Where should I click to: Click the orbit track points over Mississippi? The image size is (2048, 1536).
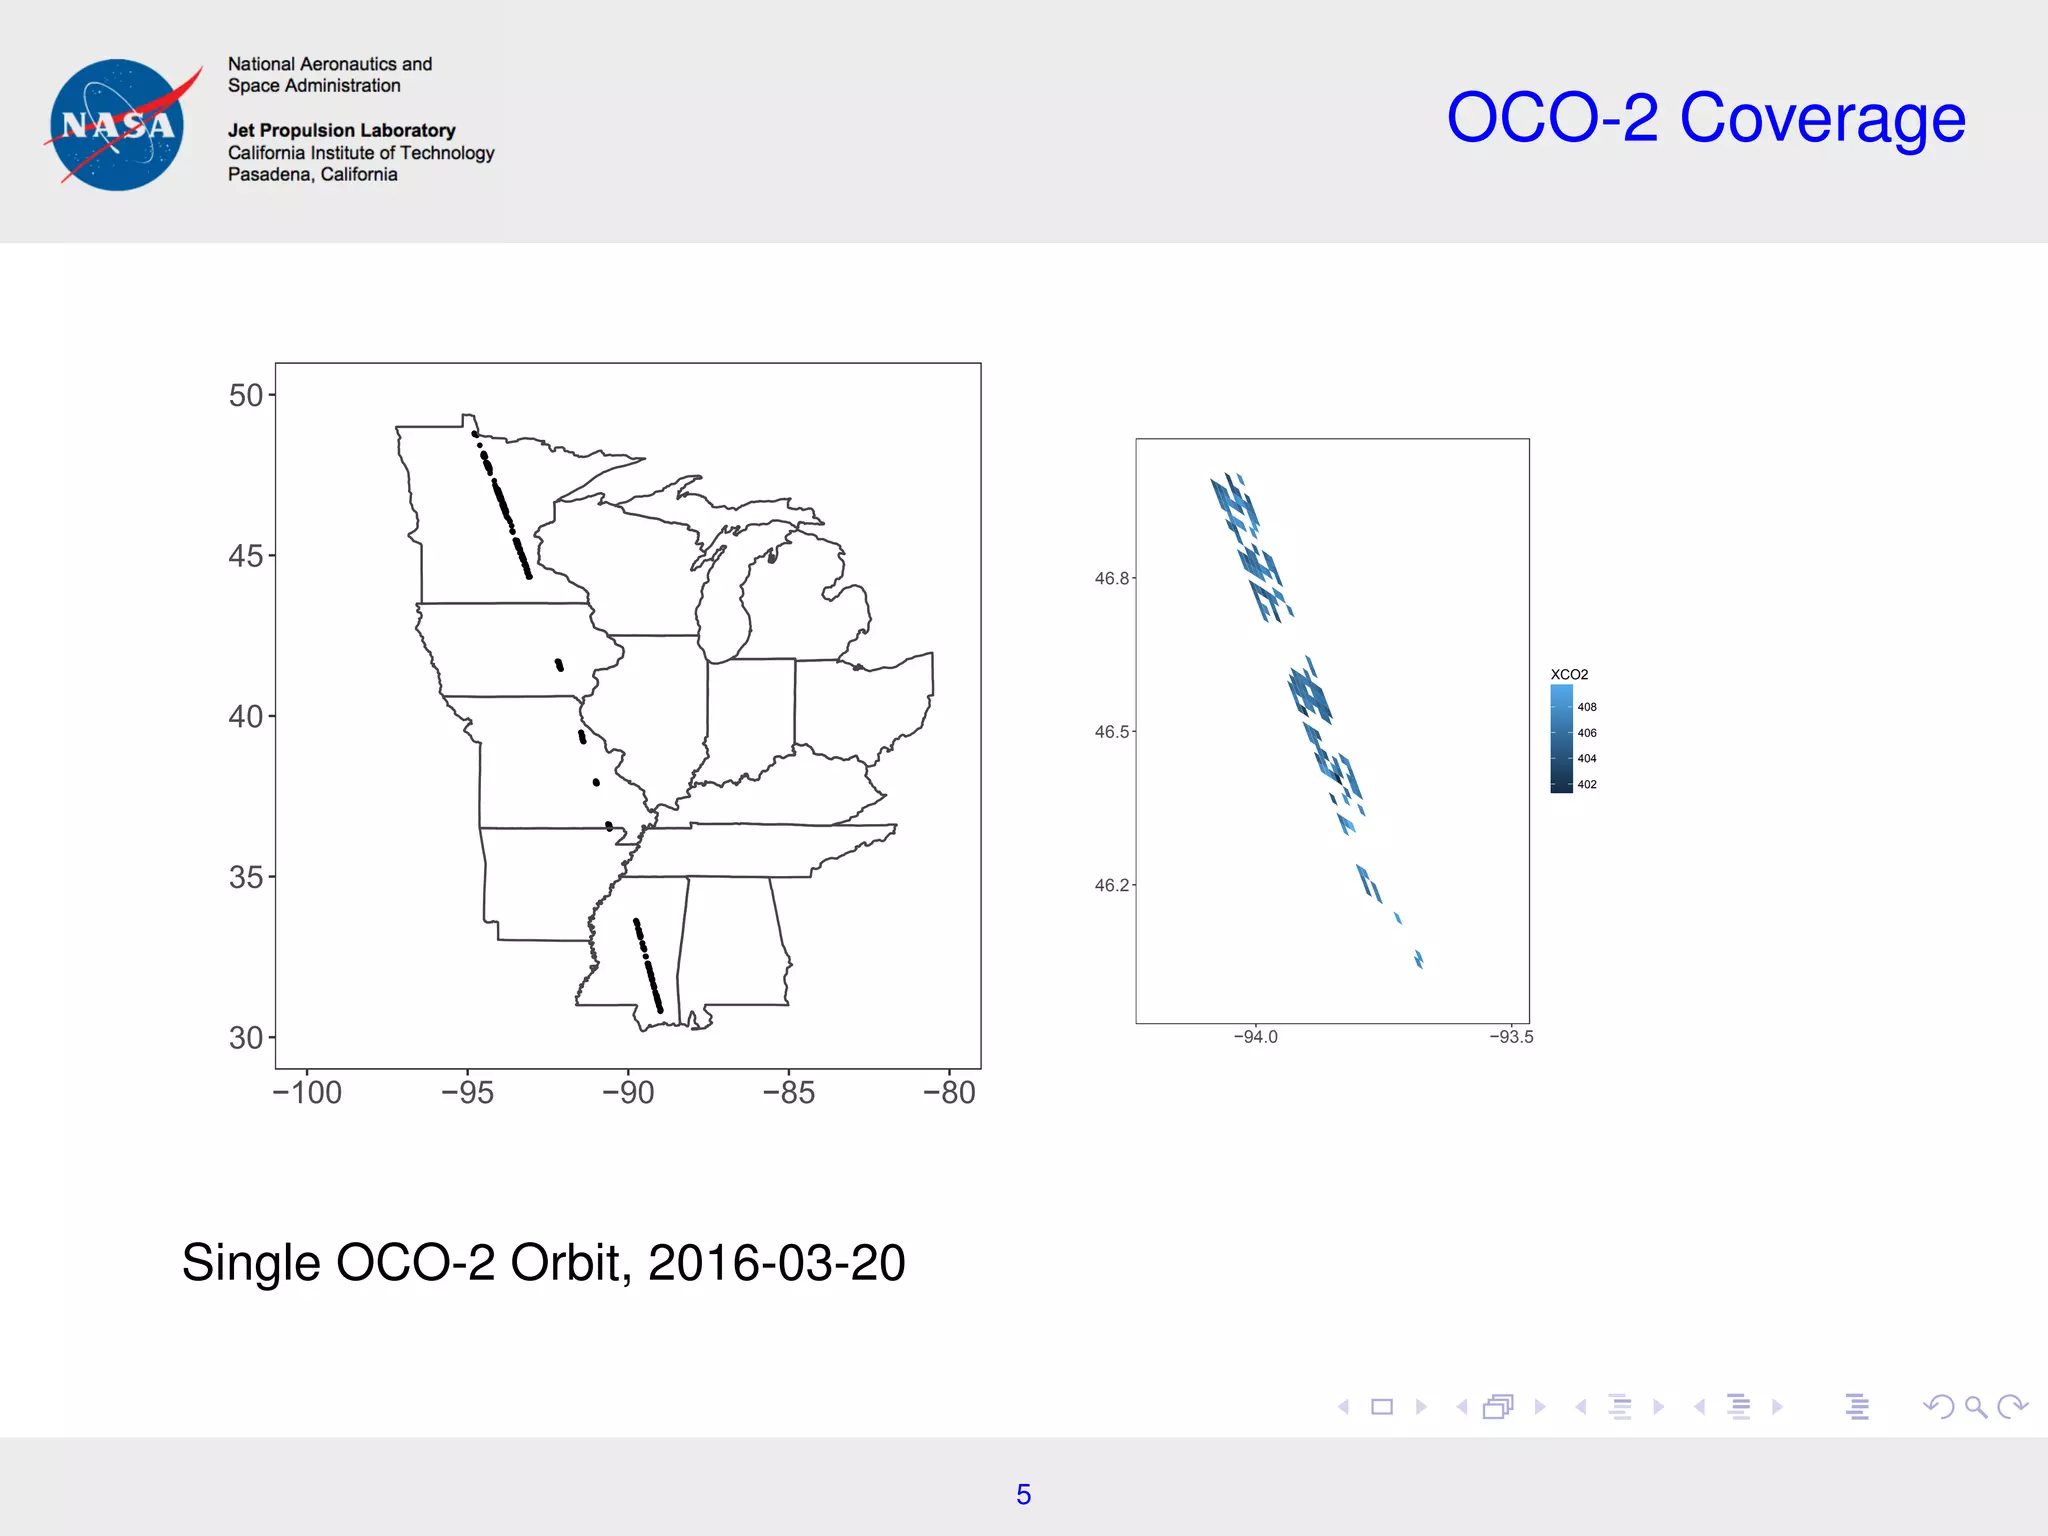point(648,966)
